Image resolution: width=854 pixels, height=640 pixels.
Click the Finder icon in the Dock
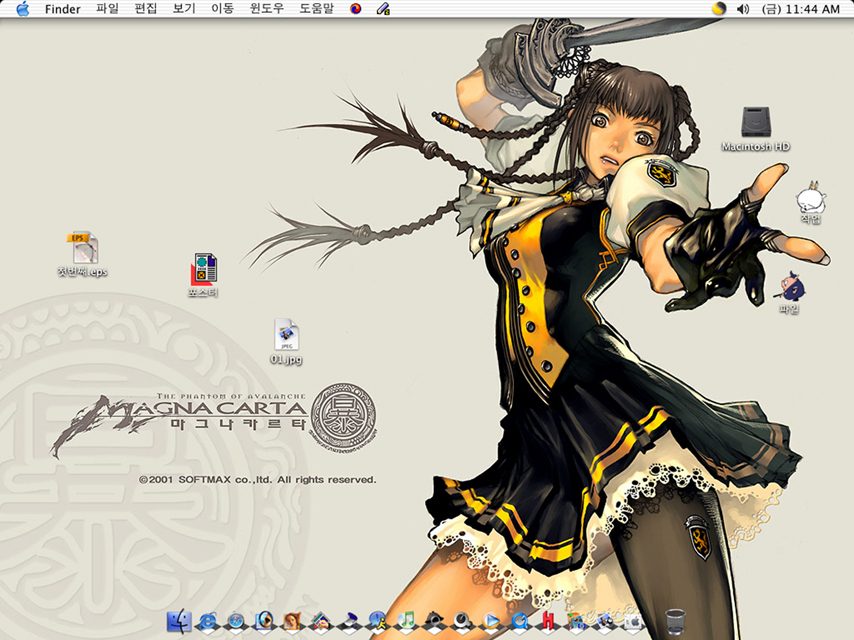179,621
